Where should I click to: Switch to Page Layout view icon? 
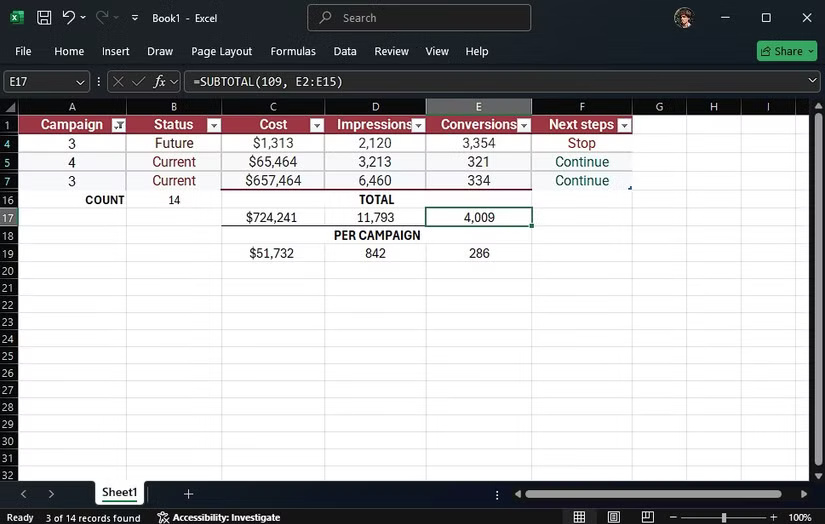[613, 517]
